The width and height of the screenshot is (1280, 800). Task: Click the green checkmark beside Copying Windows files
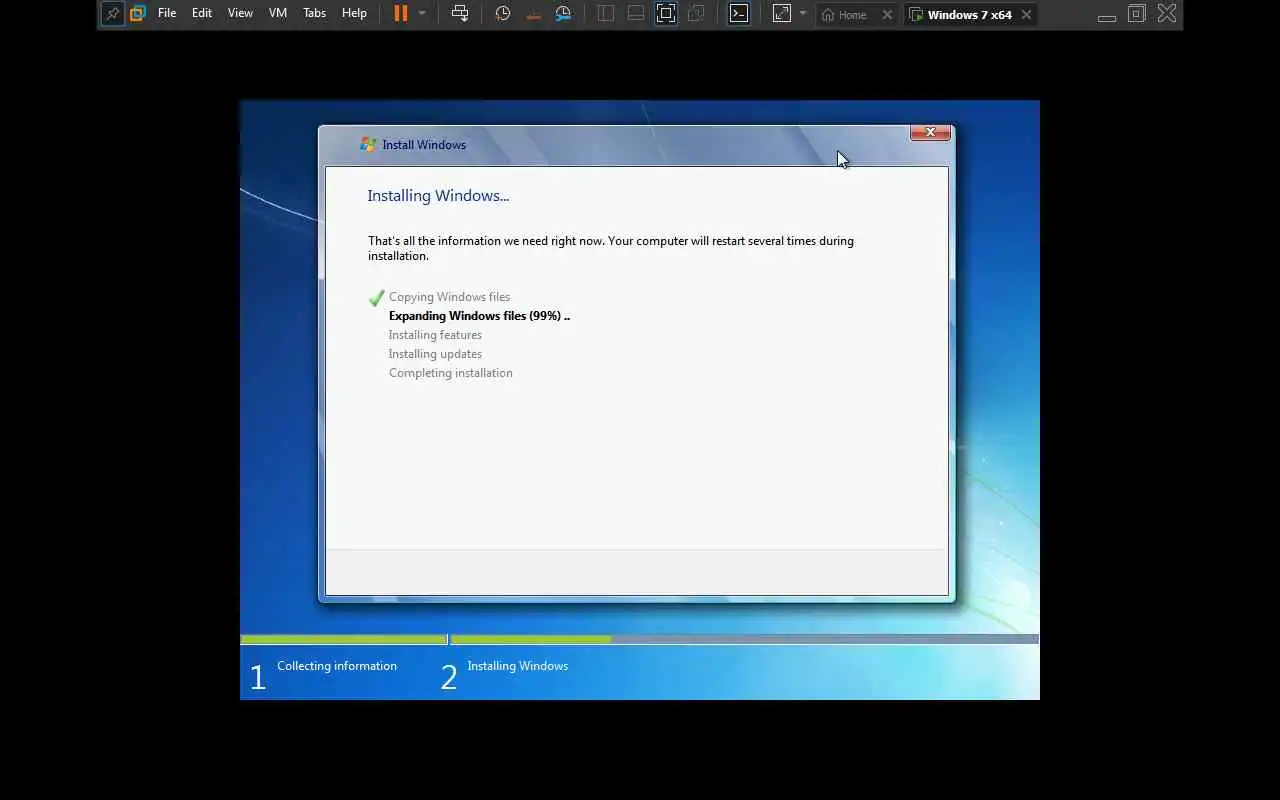coord(377,298)
